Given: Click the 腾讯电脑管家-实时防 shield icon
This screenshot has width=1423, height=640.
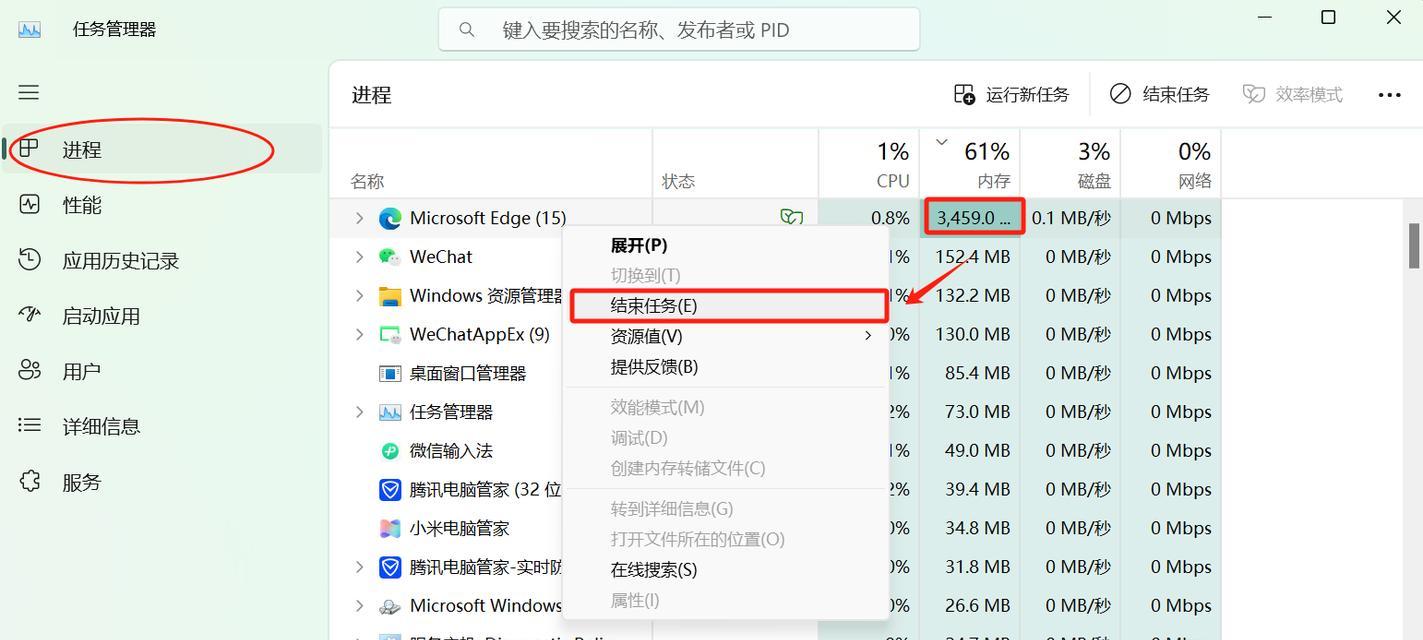Looking at the screenshot, I should [x=390, y=567].
